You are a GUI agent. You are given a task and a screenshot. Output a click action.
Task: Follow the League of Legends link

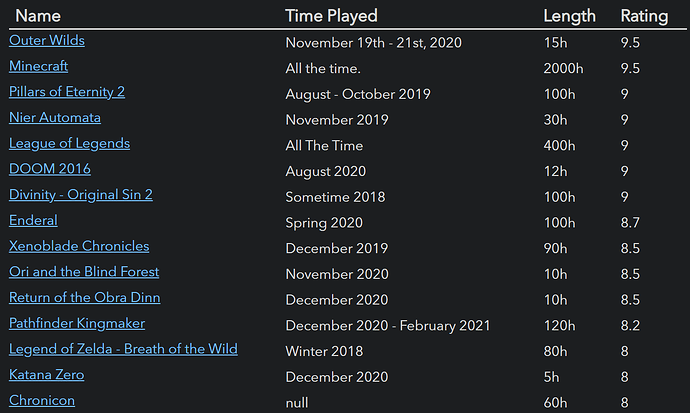(x=69, y=143)
